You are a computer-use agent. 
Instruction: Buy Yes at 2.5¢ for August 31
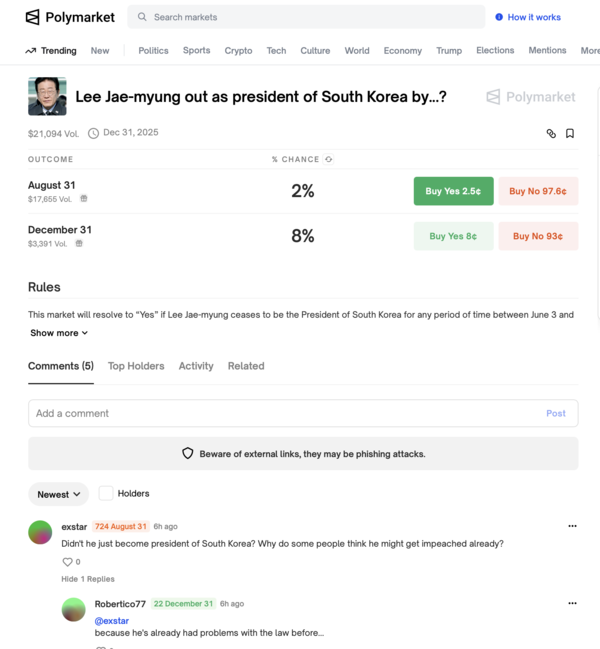453,191
